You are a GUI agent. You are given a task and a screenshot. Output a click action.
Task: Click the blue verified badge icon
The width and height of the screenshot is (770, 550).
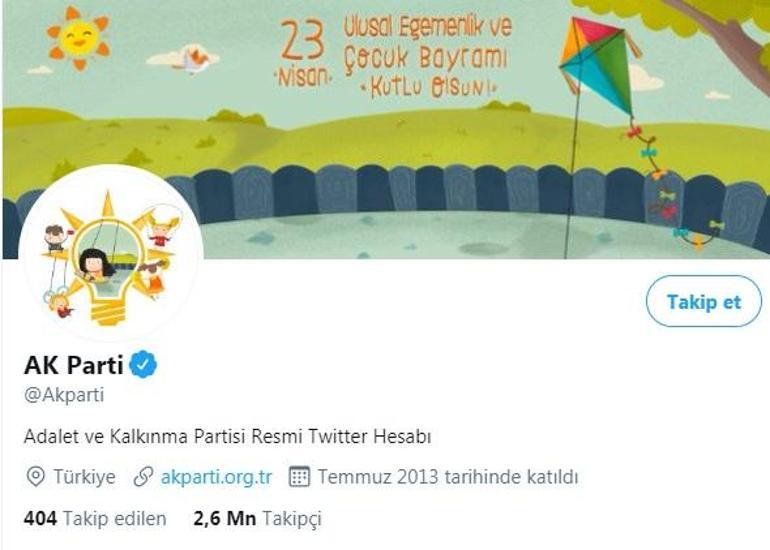[143, 364]
